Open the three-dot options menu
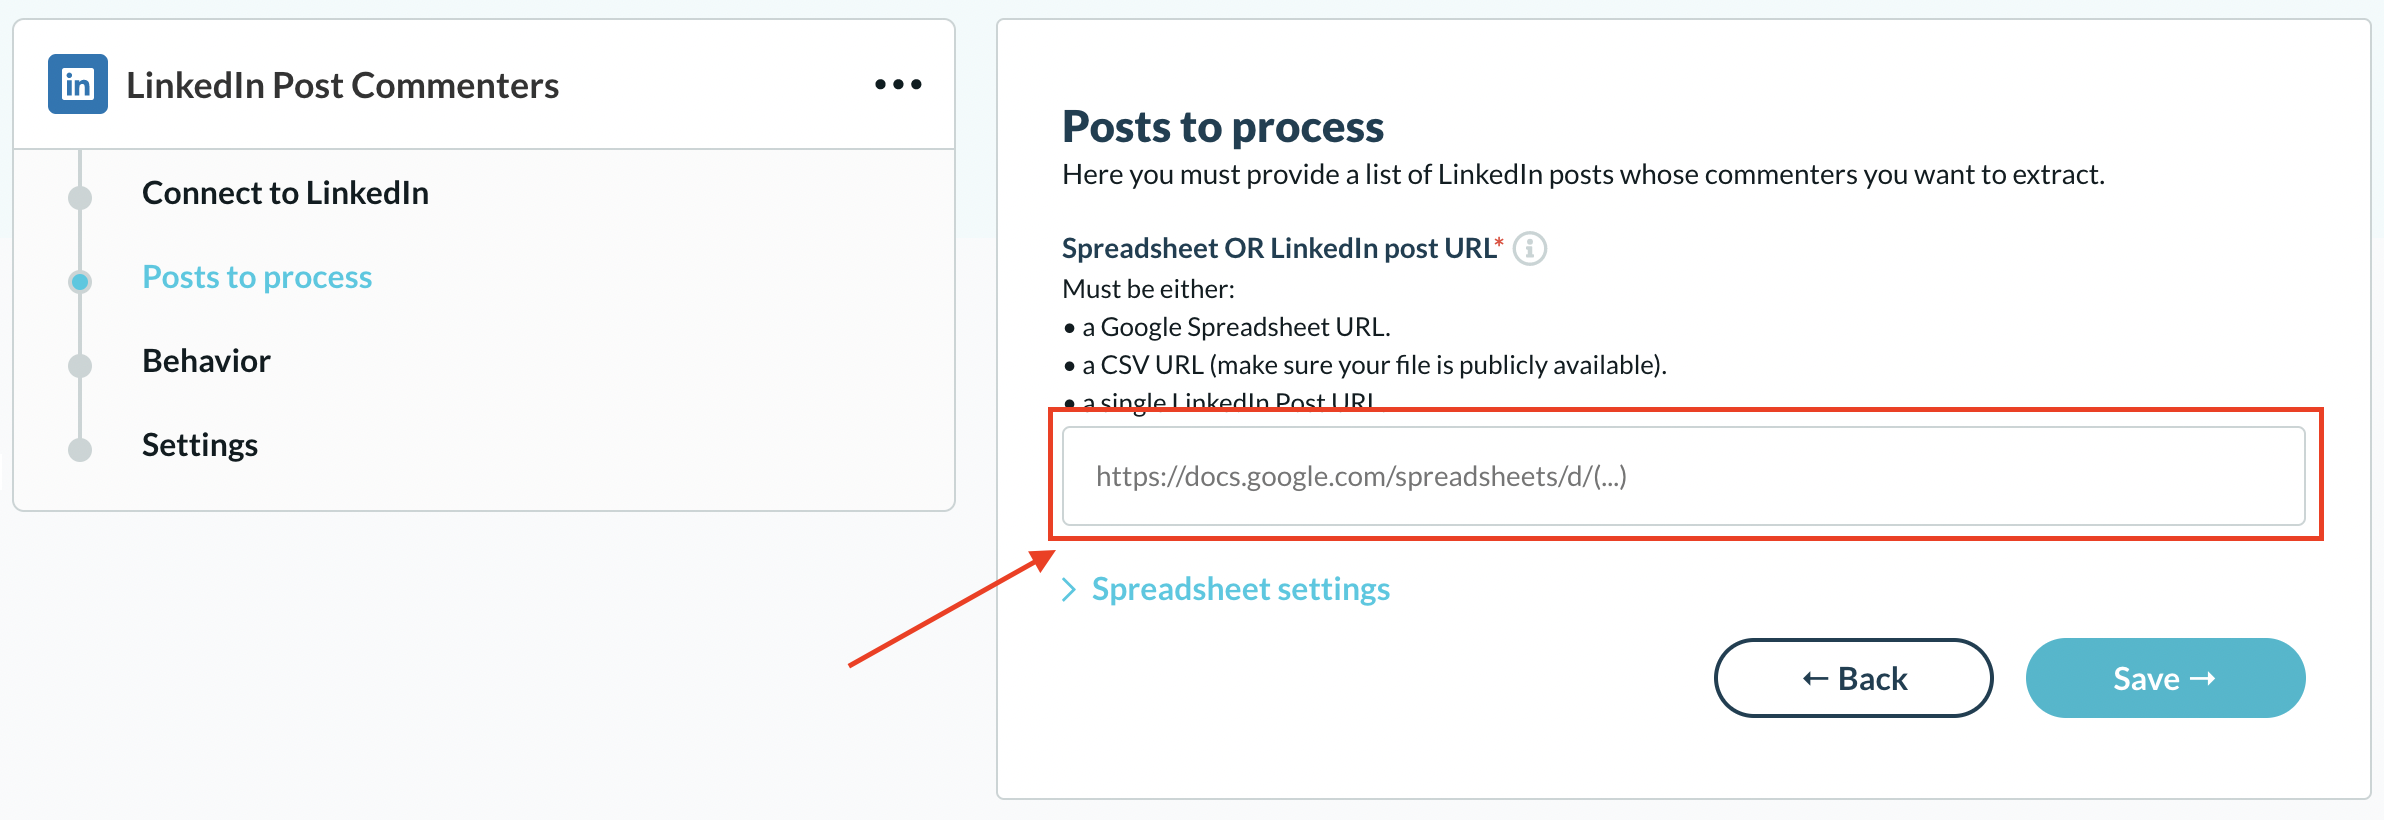Viewport: 2384px width, 820px height. point(898,85)
